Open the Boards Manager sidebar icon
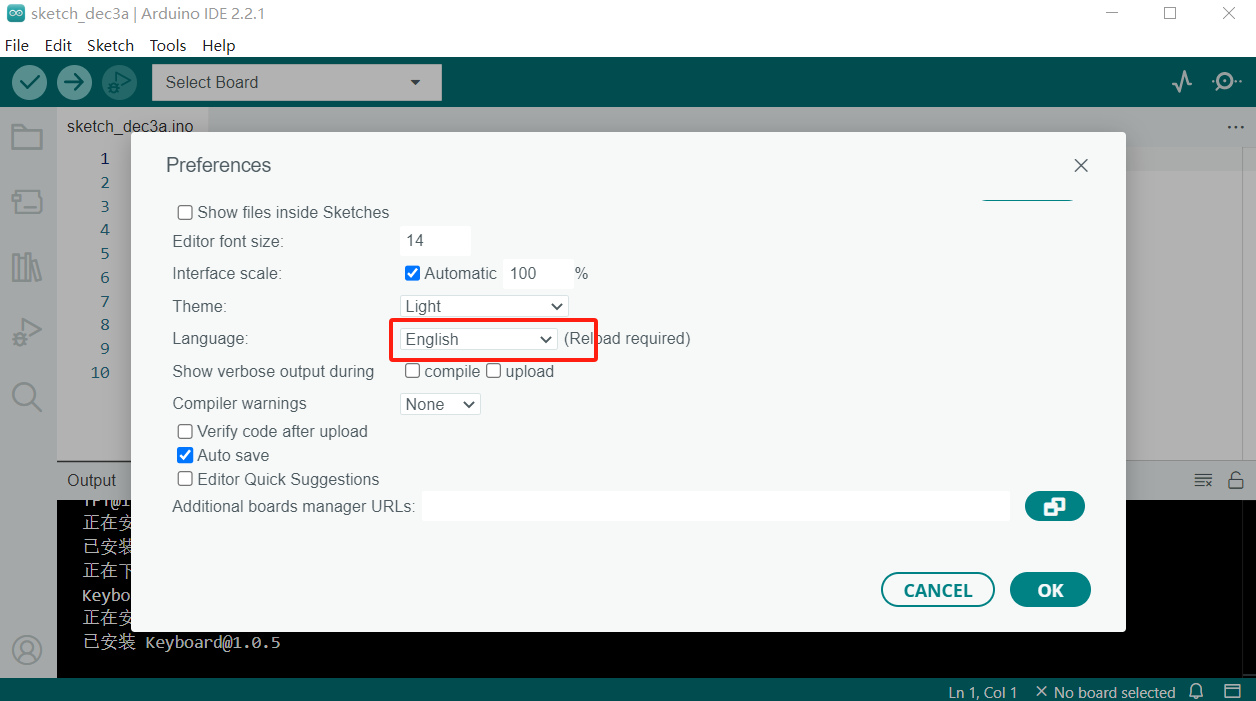The height and width of the screenshot is (701, 1256). (x=27, y=202)
